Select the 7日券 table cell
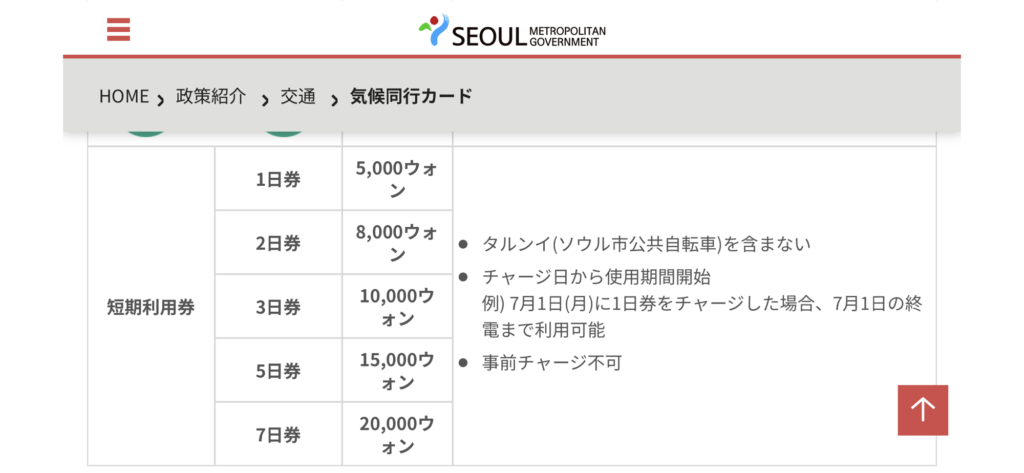Screen dimensions: 1024x473 pyautogui.click(x=278, y=434)
